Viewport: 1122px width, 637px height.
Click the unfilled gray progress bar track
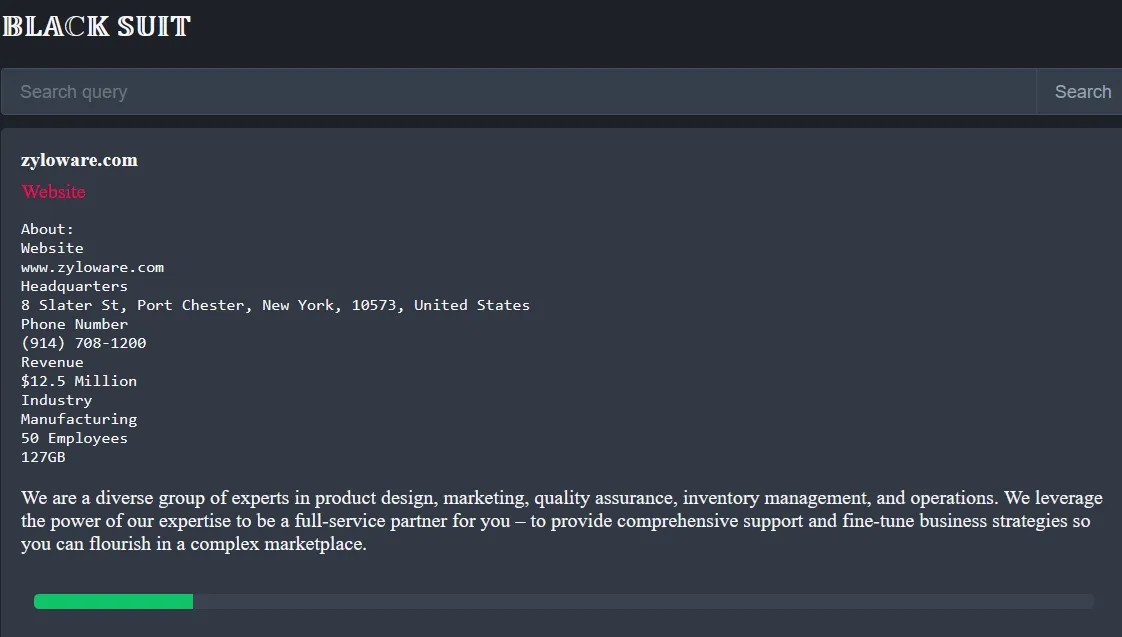pos(640,601)
